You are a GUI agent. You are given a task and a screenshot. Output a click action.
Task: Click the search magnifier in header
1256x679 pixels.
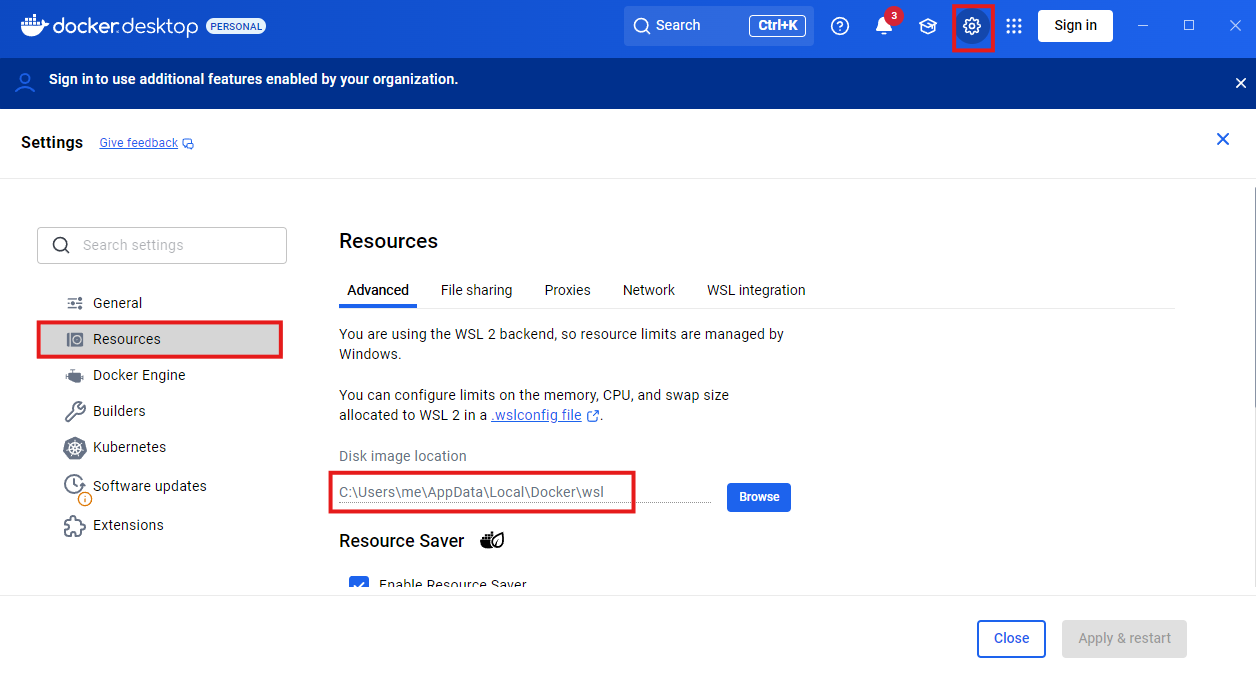tap(642, 26)
